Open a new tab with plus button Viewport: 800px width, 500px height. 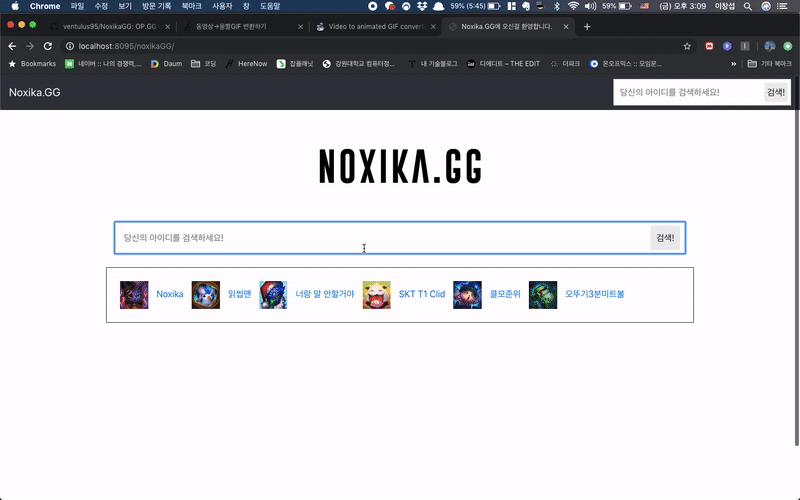587,27
